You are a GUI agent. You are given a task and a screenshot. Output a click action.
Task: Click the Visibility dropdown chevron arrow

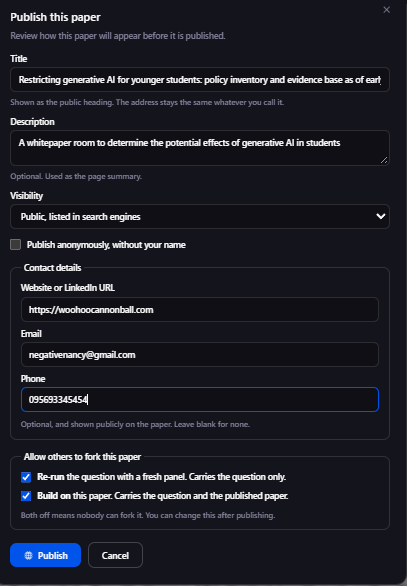click(380, 216)
